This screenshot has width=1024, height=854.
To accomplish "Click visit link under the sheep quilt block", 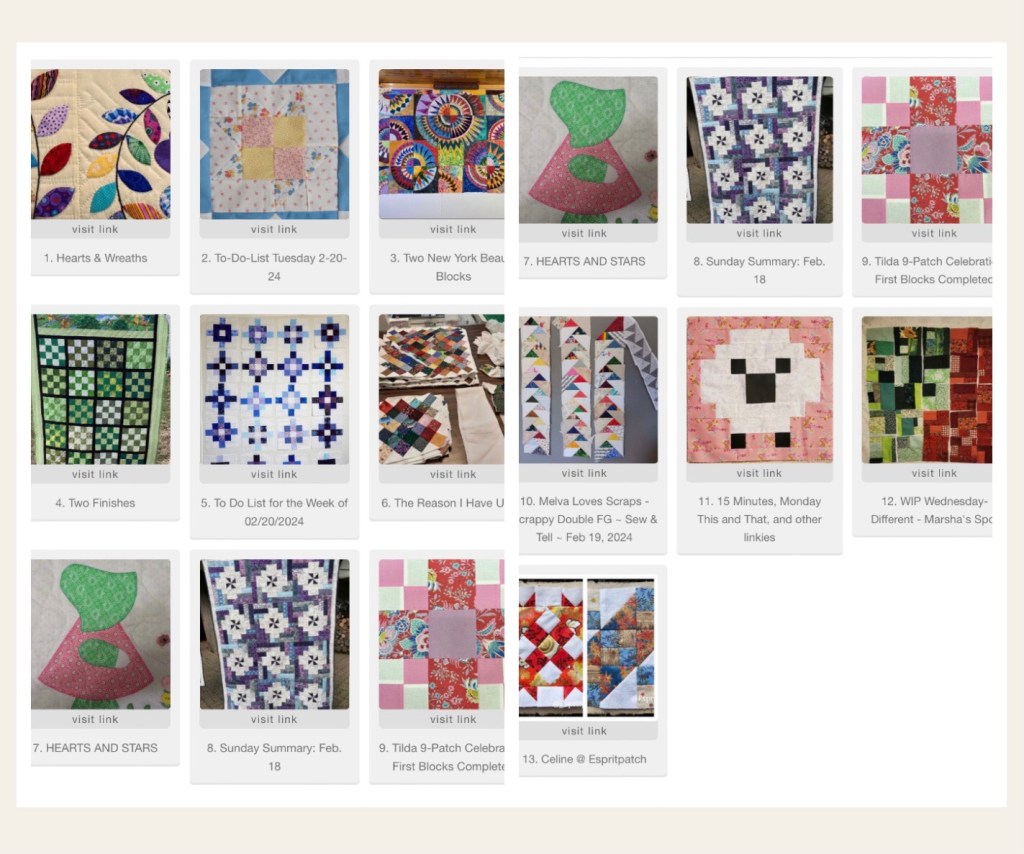I will pyautogui.click(x=760, y=473).
